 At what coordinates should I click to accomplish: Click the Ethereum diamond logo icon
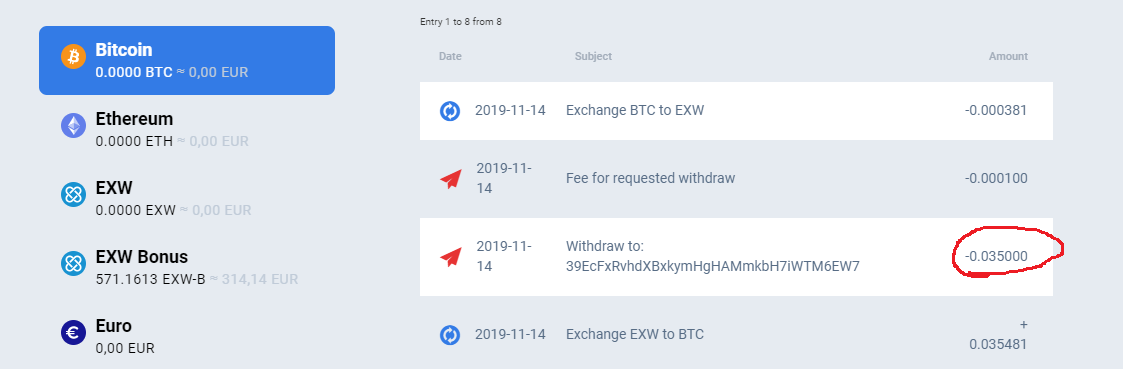tap(73, 125)
